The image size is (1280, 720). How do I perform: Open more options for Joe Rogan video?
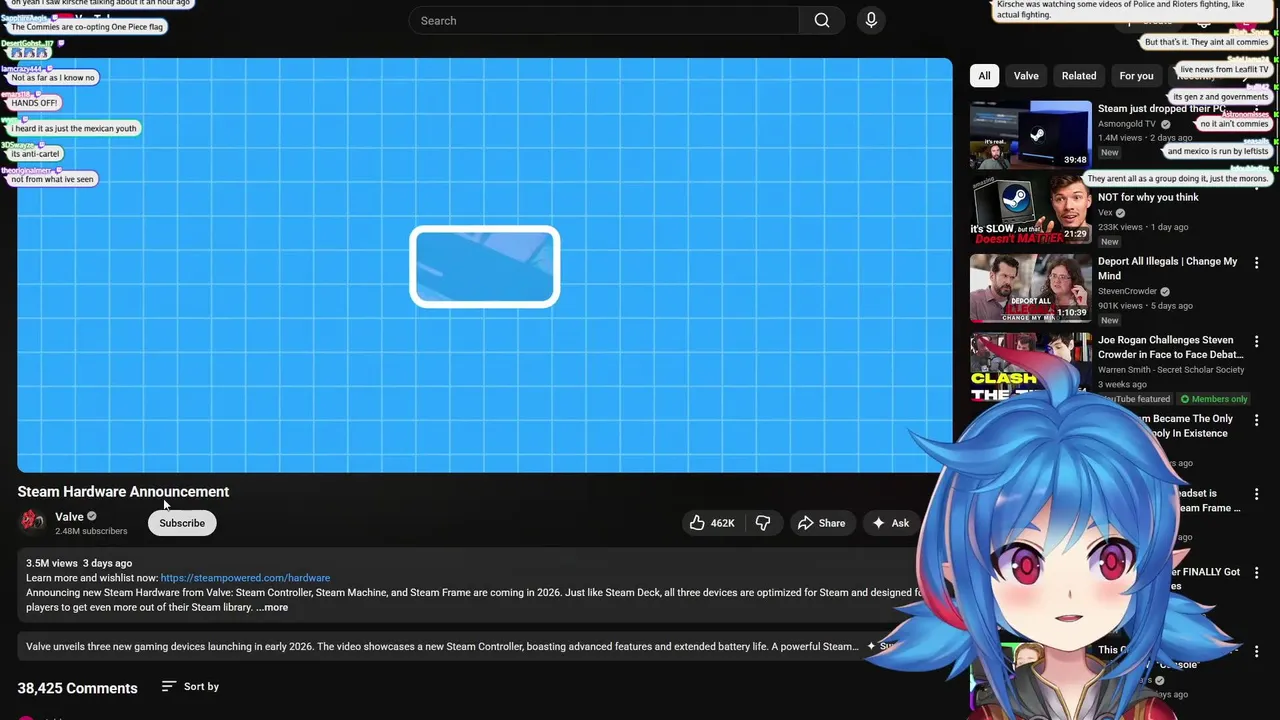(x=1257, y=341)
